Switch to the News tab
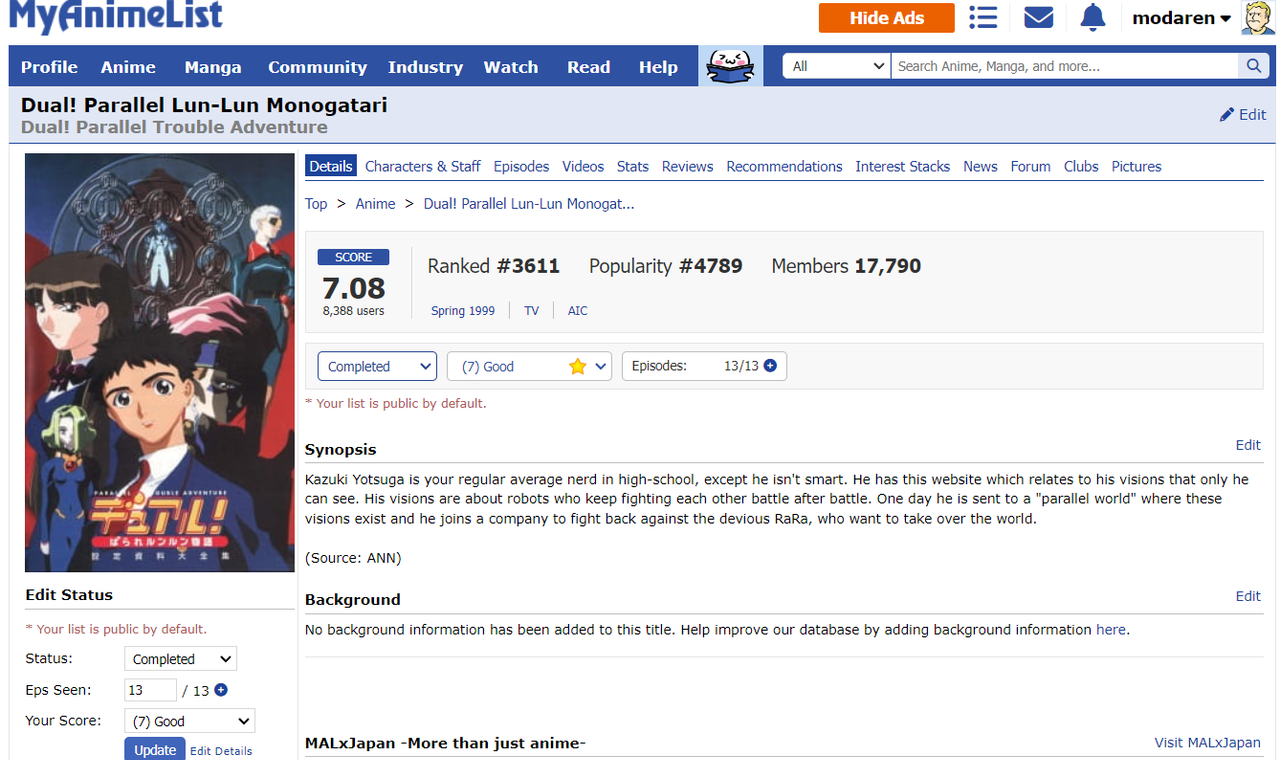This screenshot has height=760, width=1280. coord(980,166)
